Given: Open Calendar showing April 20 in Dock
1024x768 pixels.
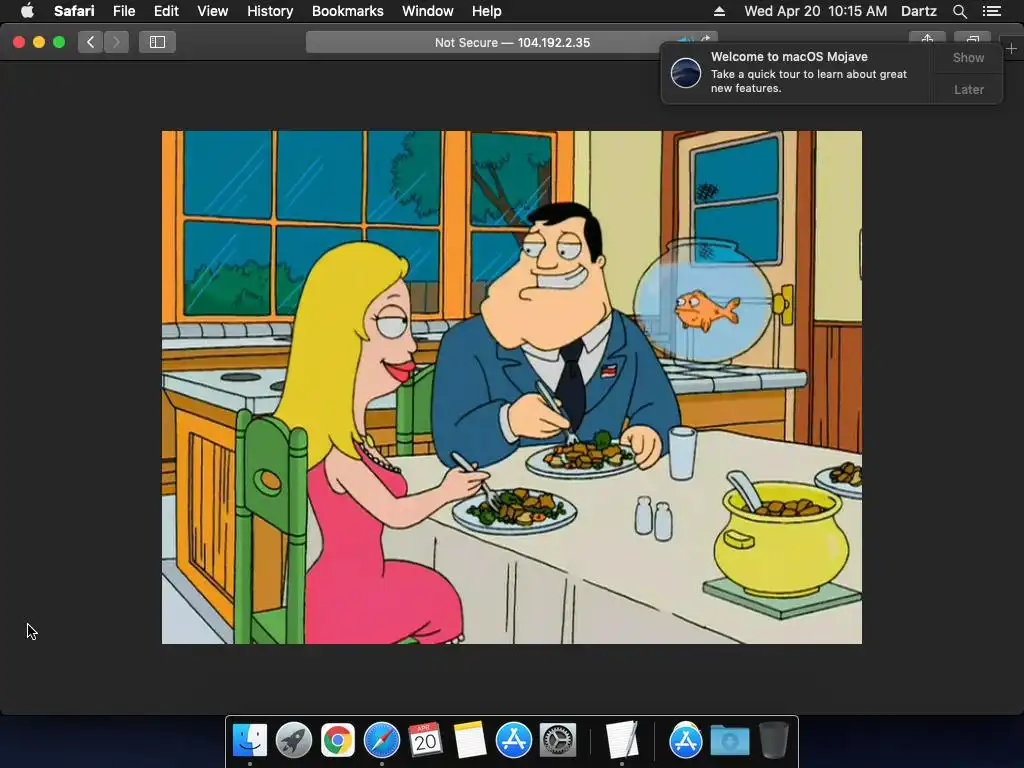Looking at the screenshot, I should tap(425, 740).
